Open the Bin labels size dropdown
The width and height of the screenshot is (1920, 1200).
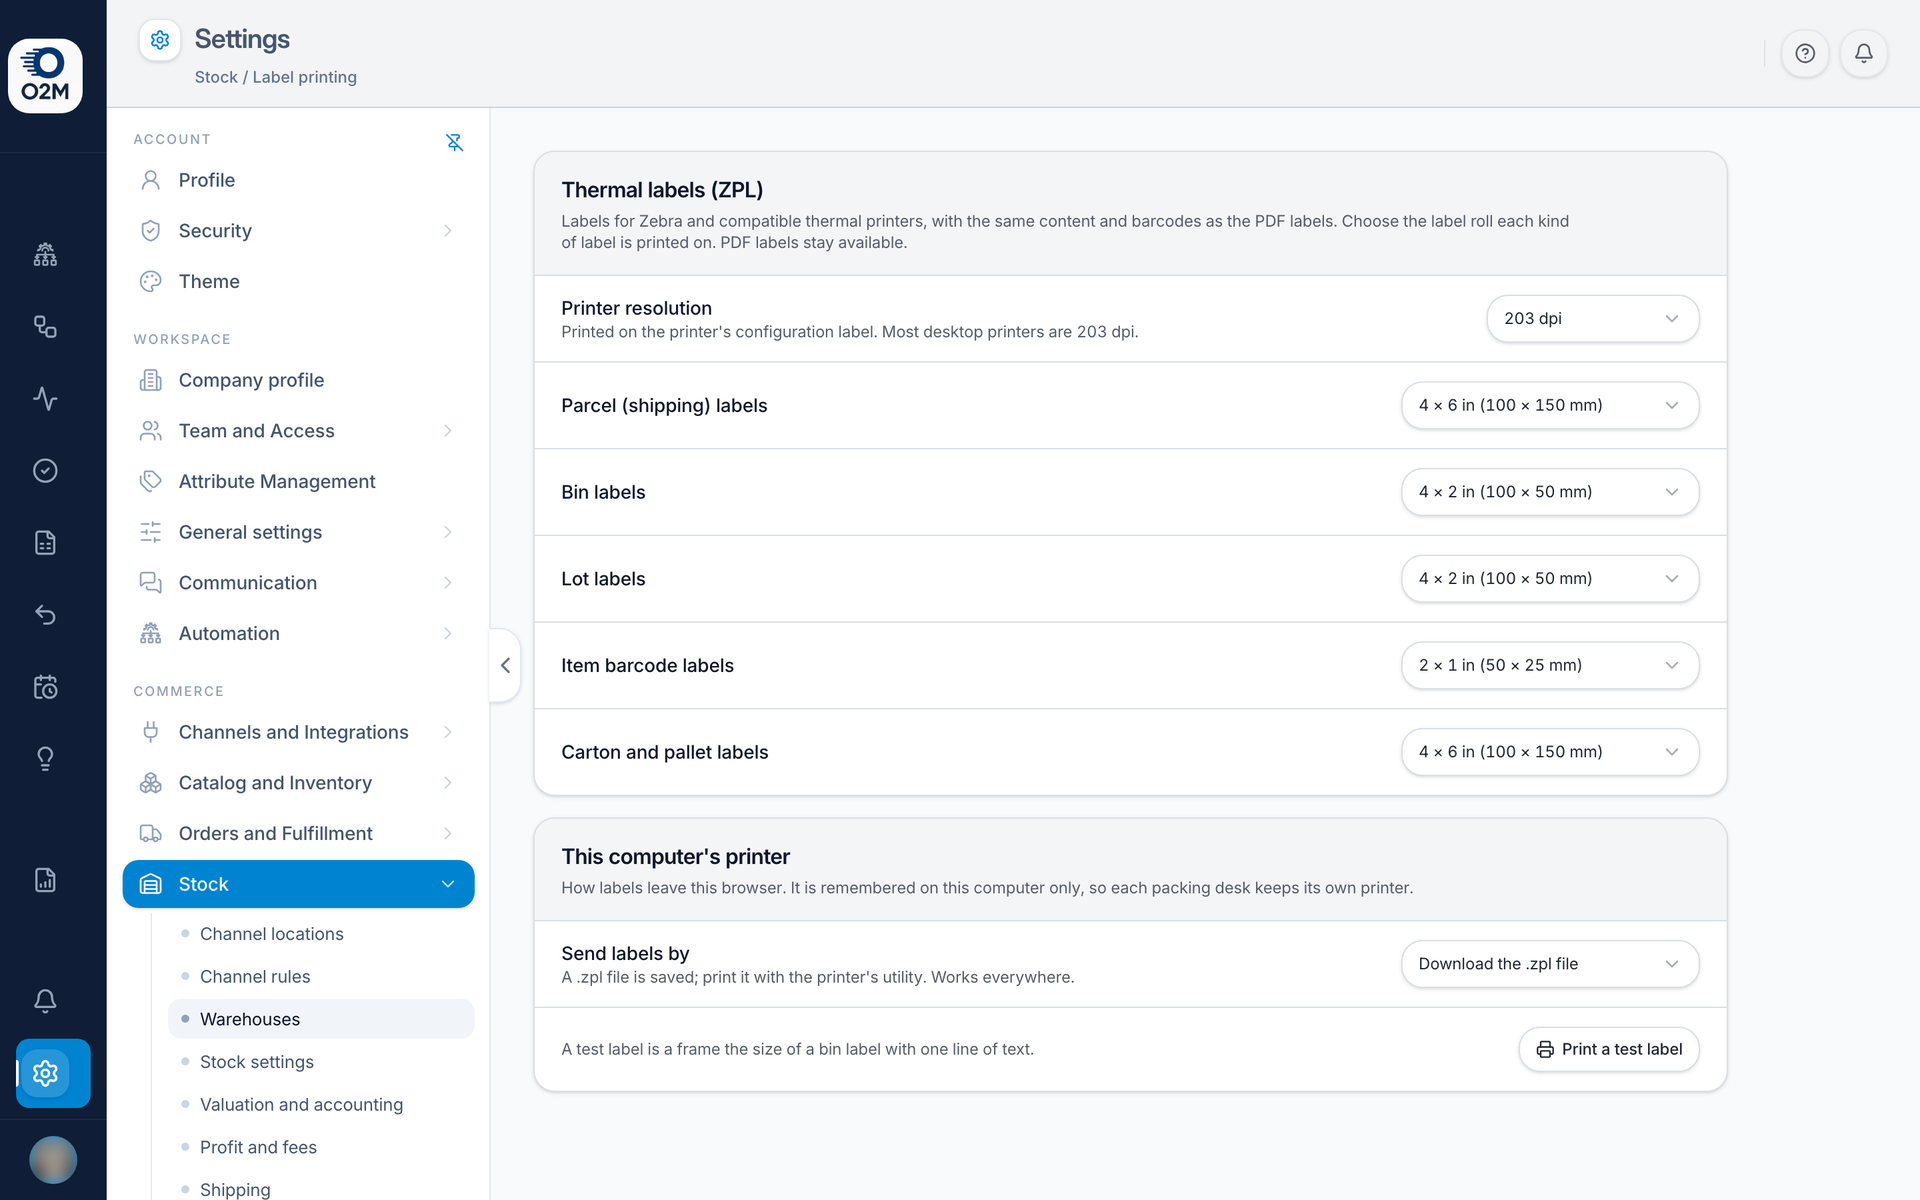click(1549, 492)
